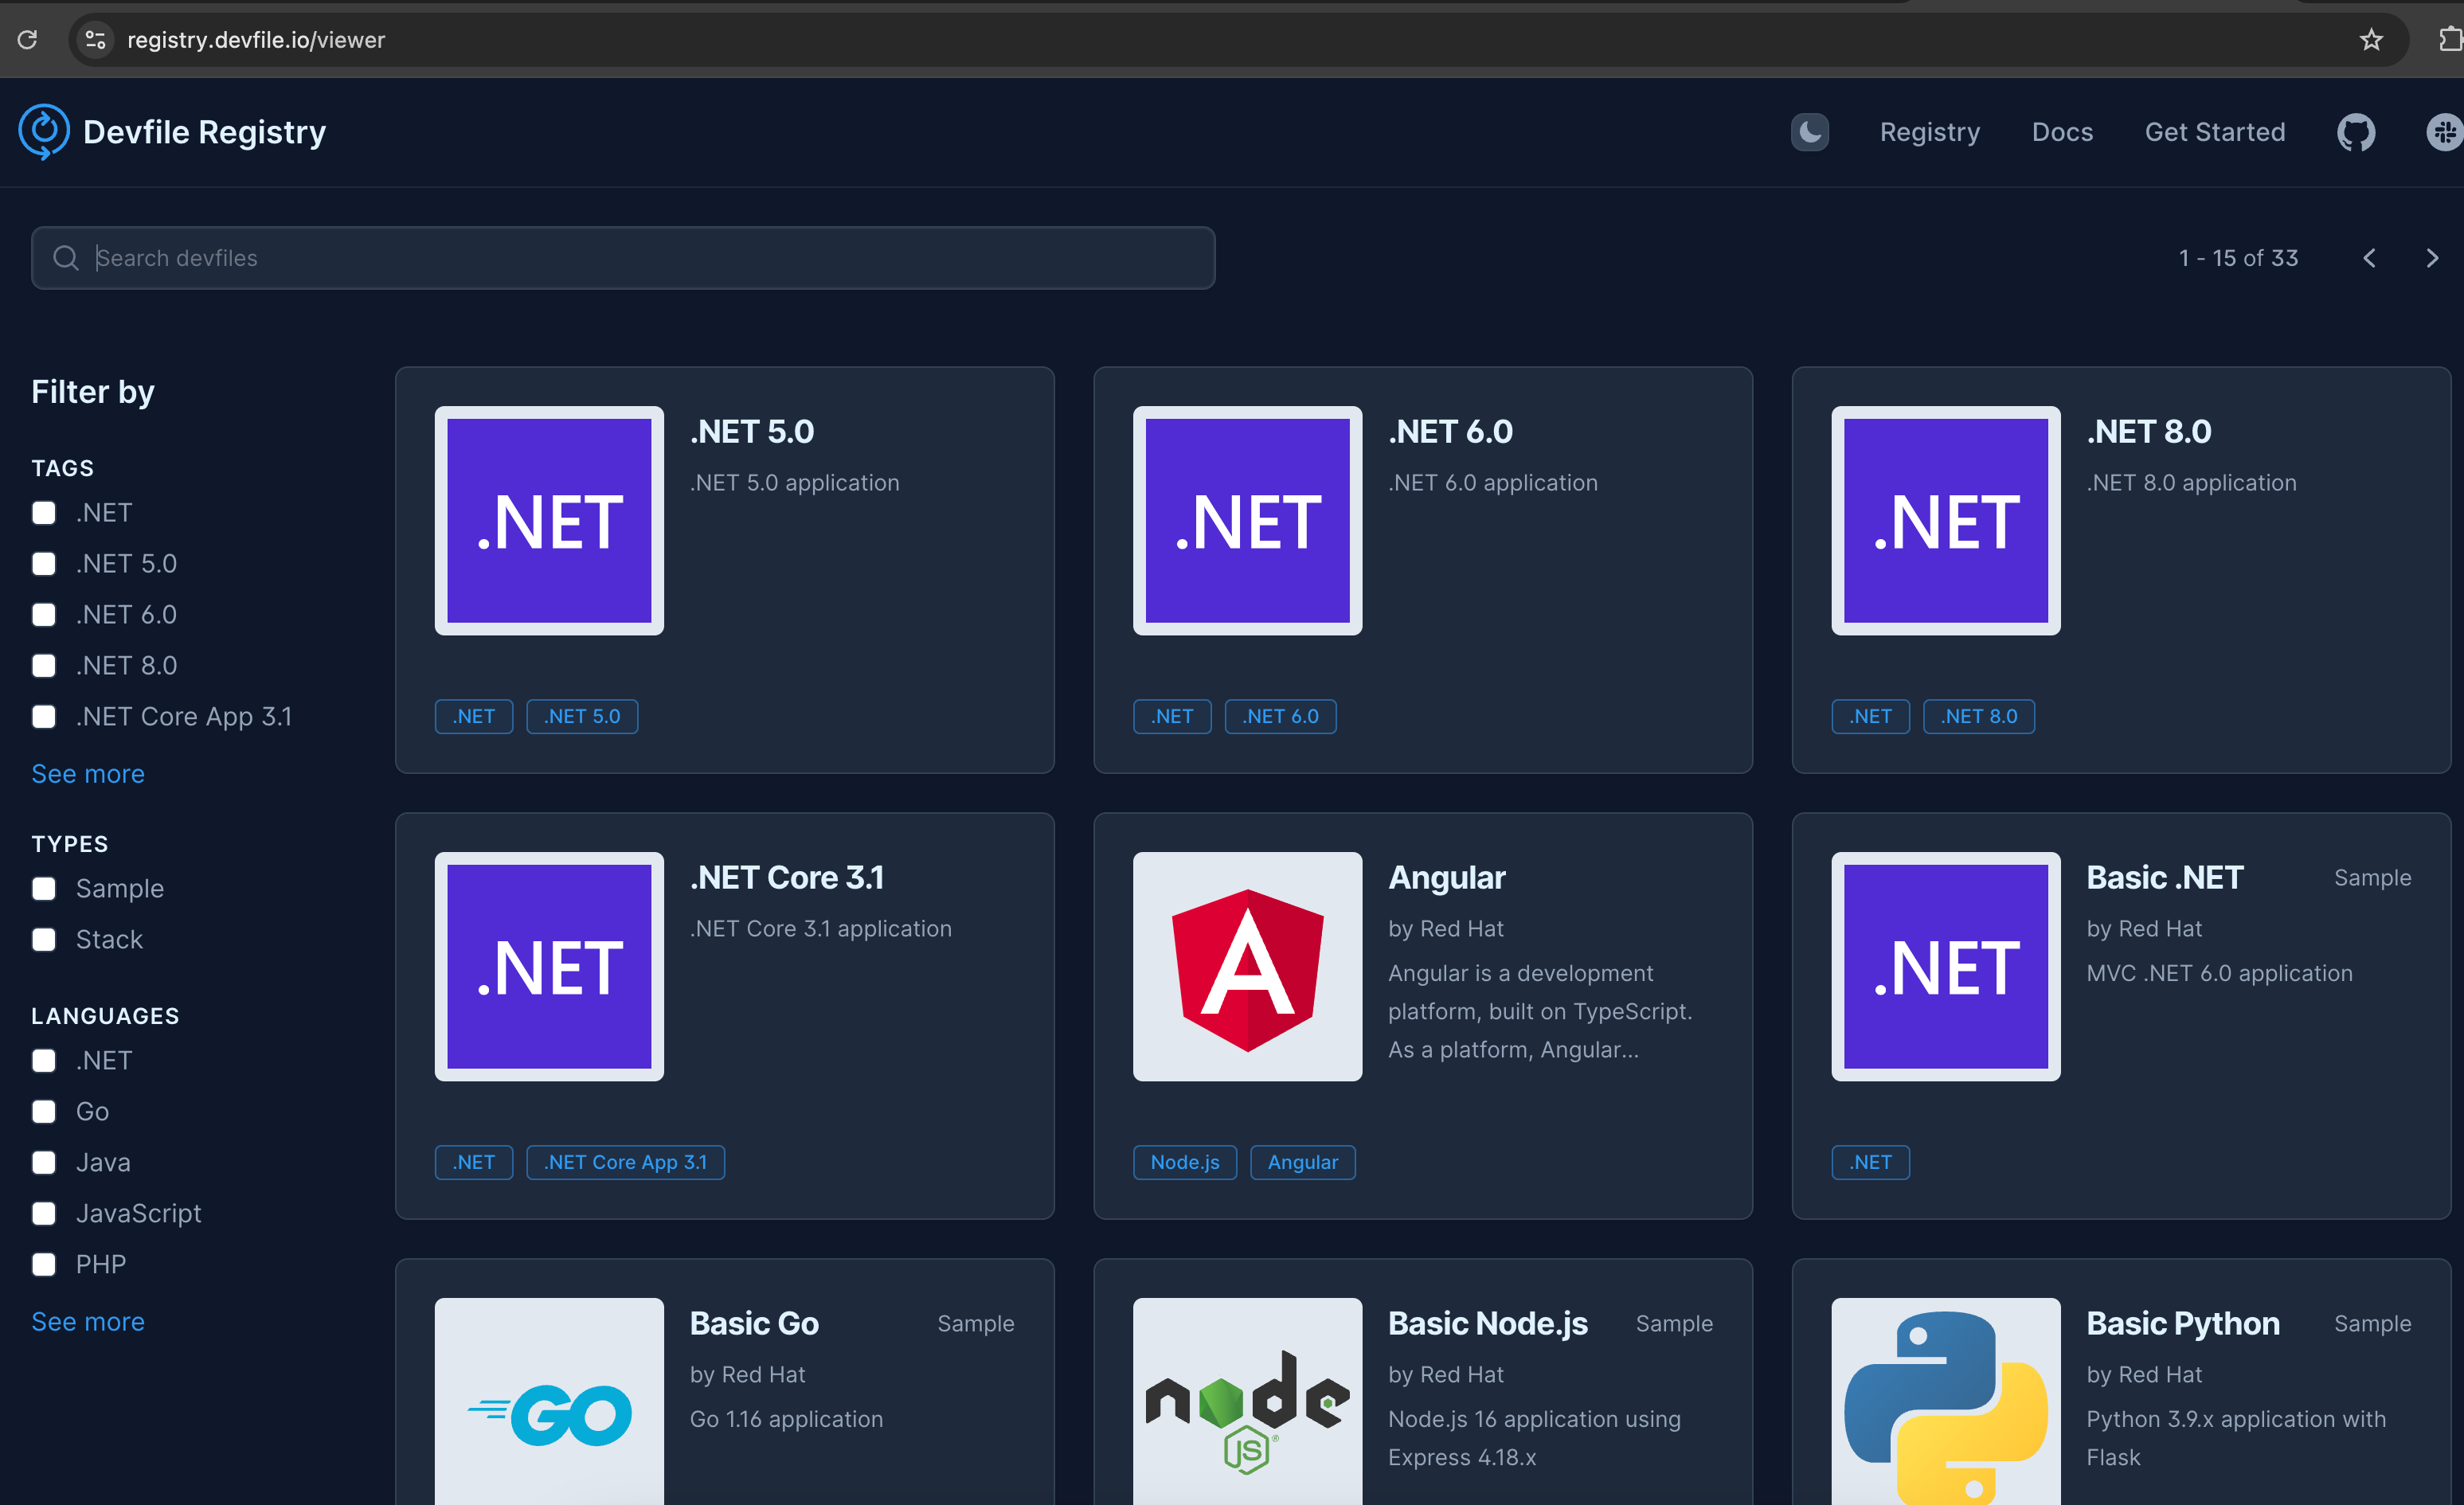Reload the page with browser refresh icon
The width and height of the screenshot is (2464, 1505).
pos(28,40)
